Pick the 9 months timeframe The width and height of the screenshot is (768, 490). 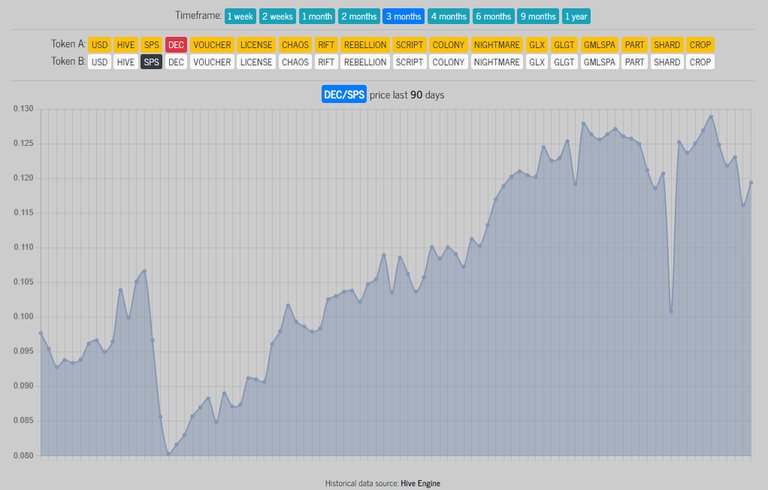[538, 16]
